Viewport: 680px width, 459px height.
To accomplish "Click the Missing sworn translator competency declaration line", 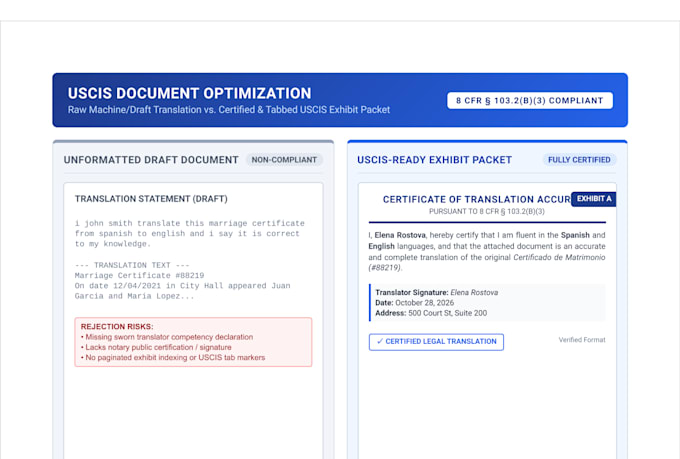I will (167, 337).
